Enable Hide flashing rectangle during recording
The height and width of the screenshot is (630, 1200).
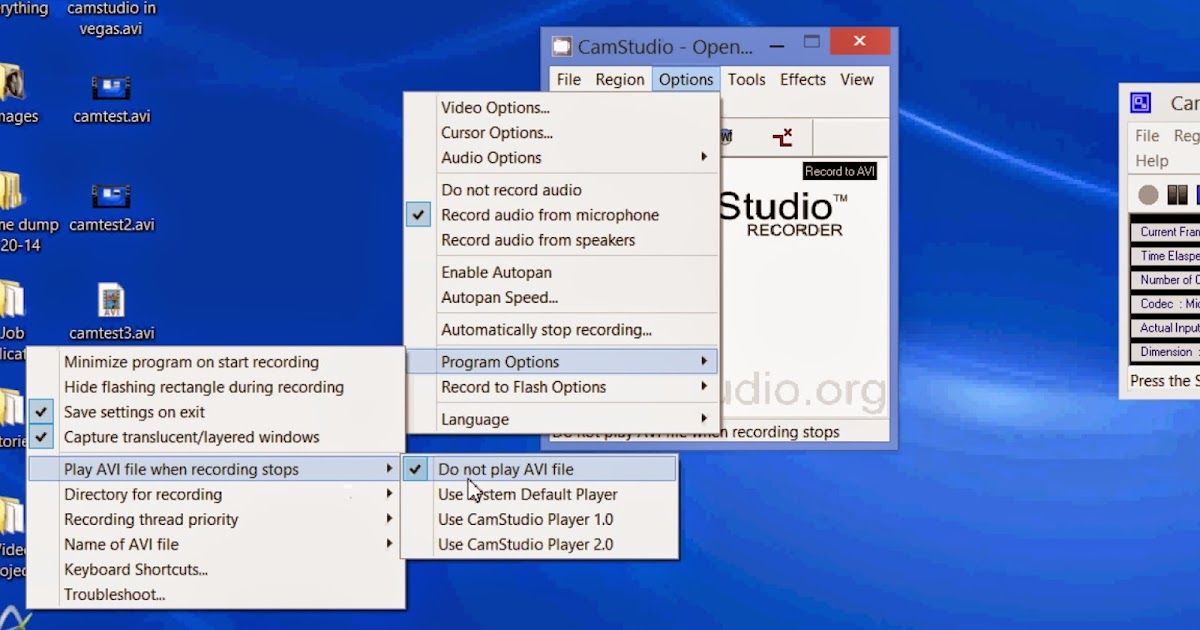216,387
